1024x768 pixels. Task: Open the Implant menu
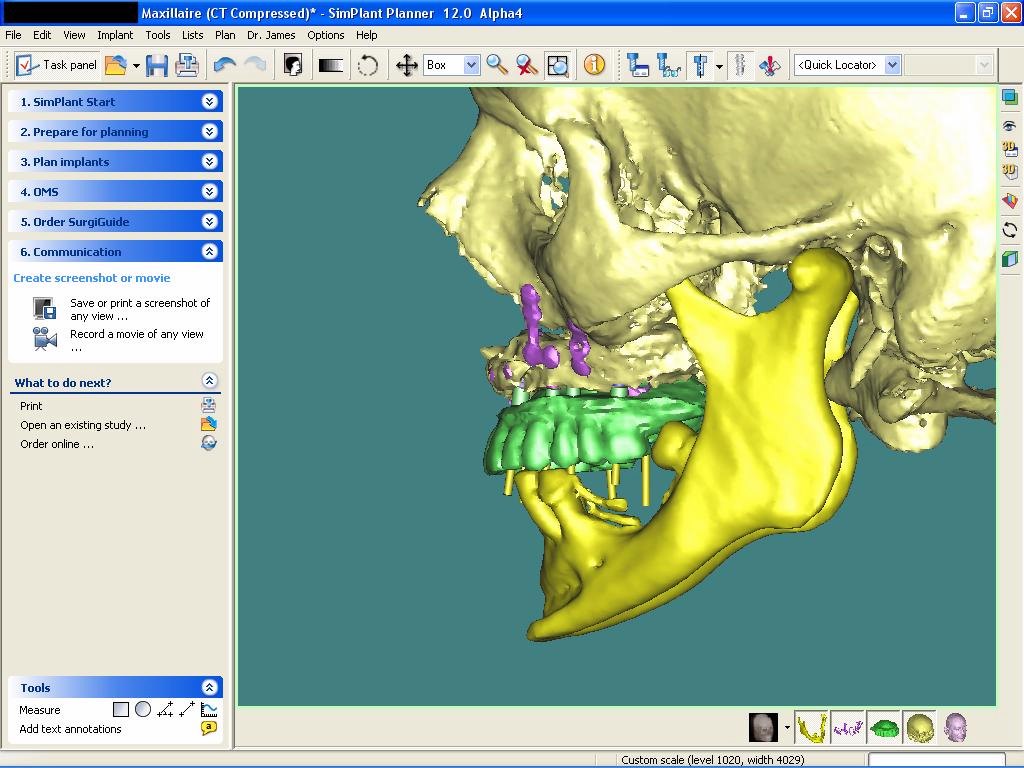point(115,35)
